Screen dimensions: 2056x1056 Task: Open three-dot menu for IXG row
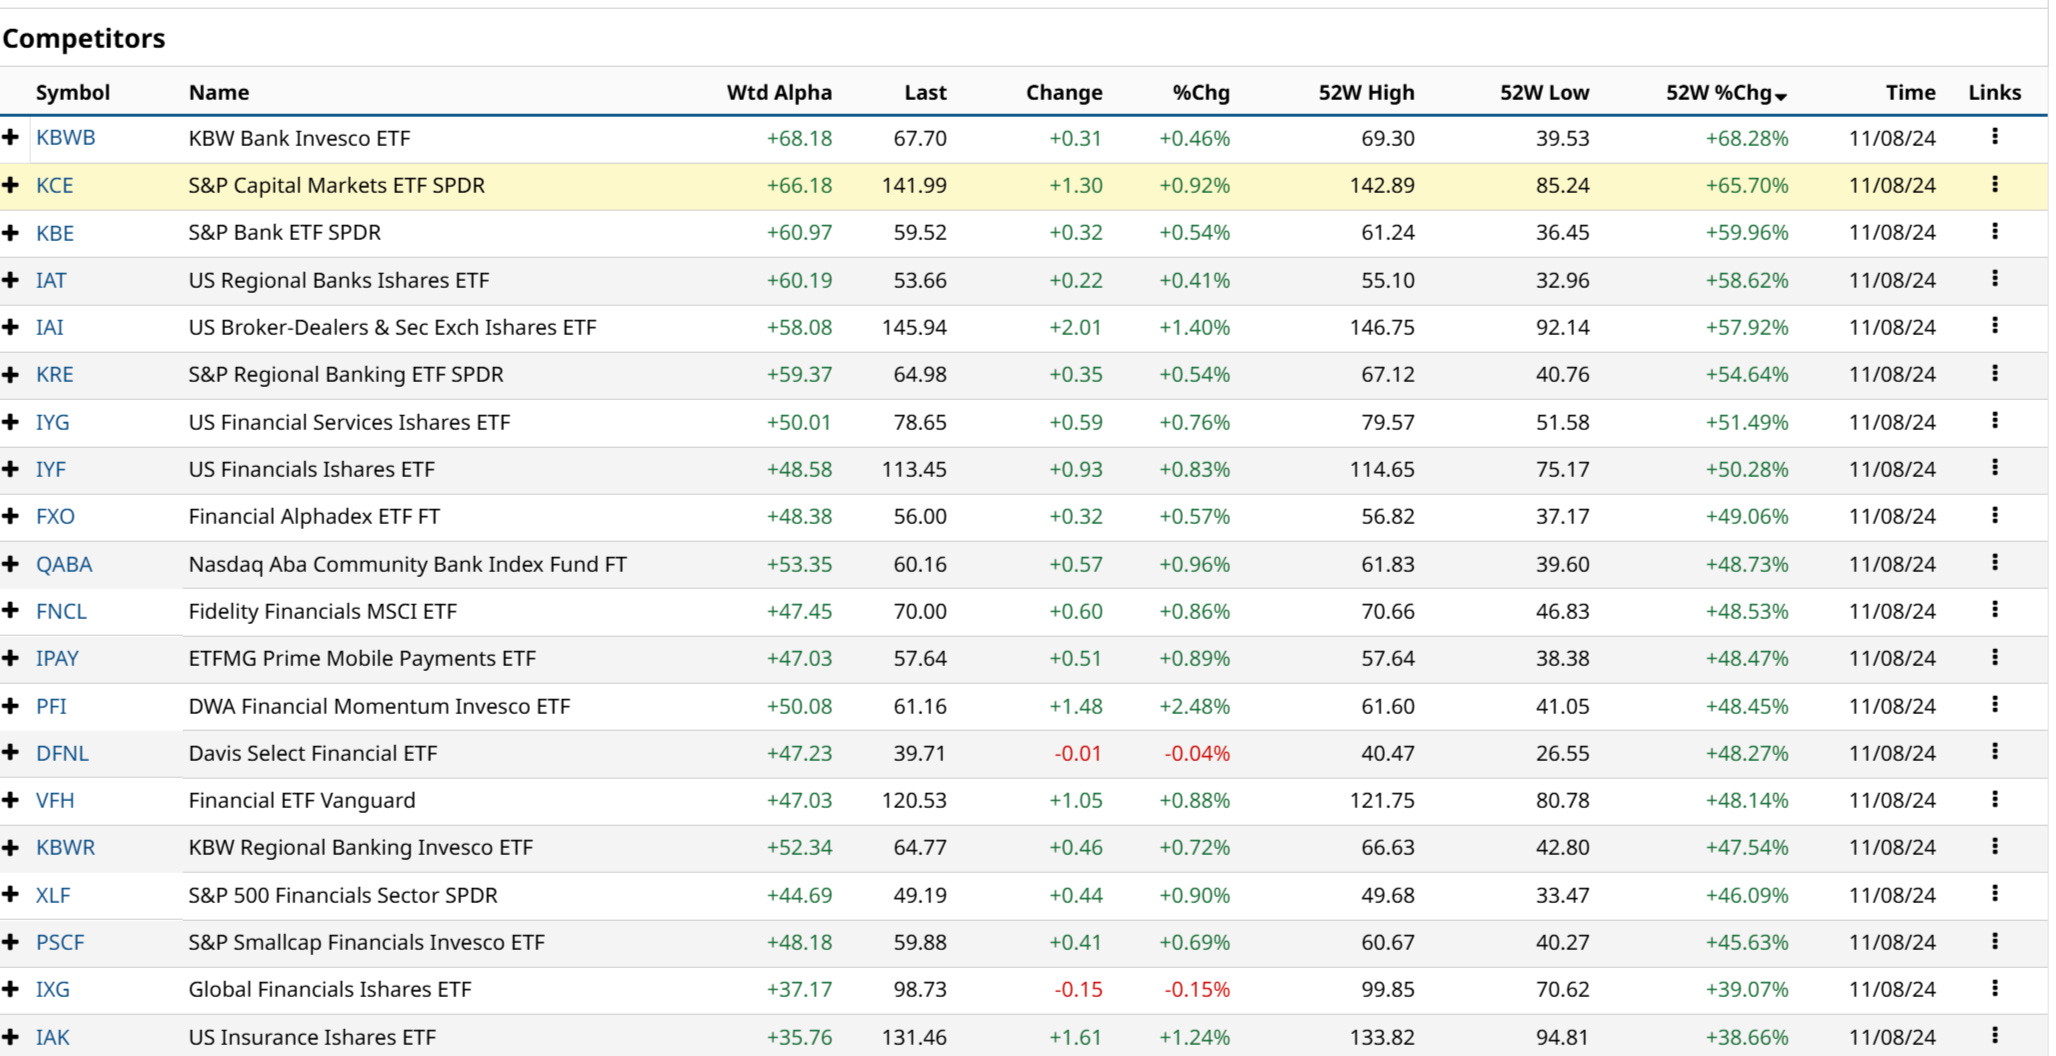pyautogui.click(x=1994, y=989)
